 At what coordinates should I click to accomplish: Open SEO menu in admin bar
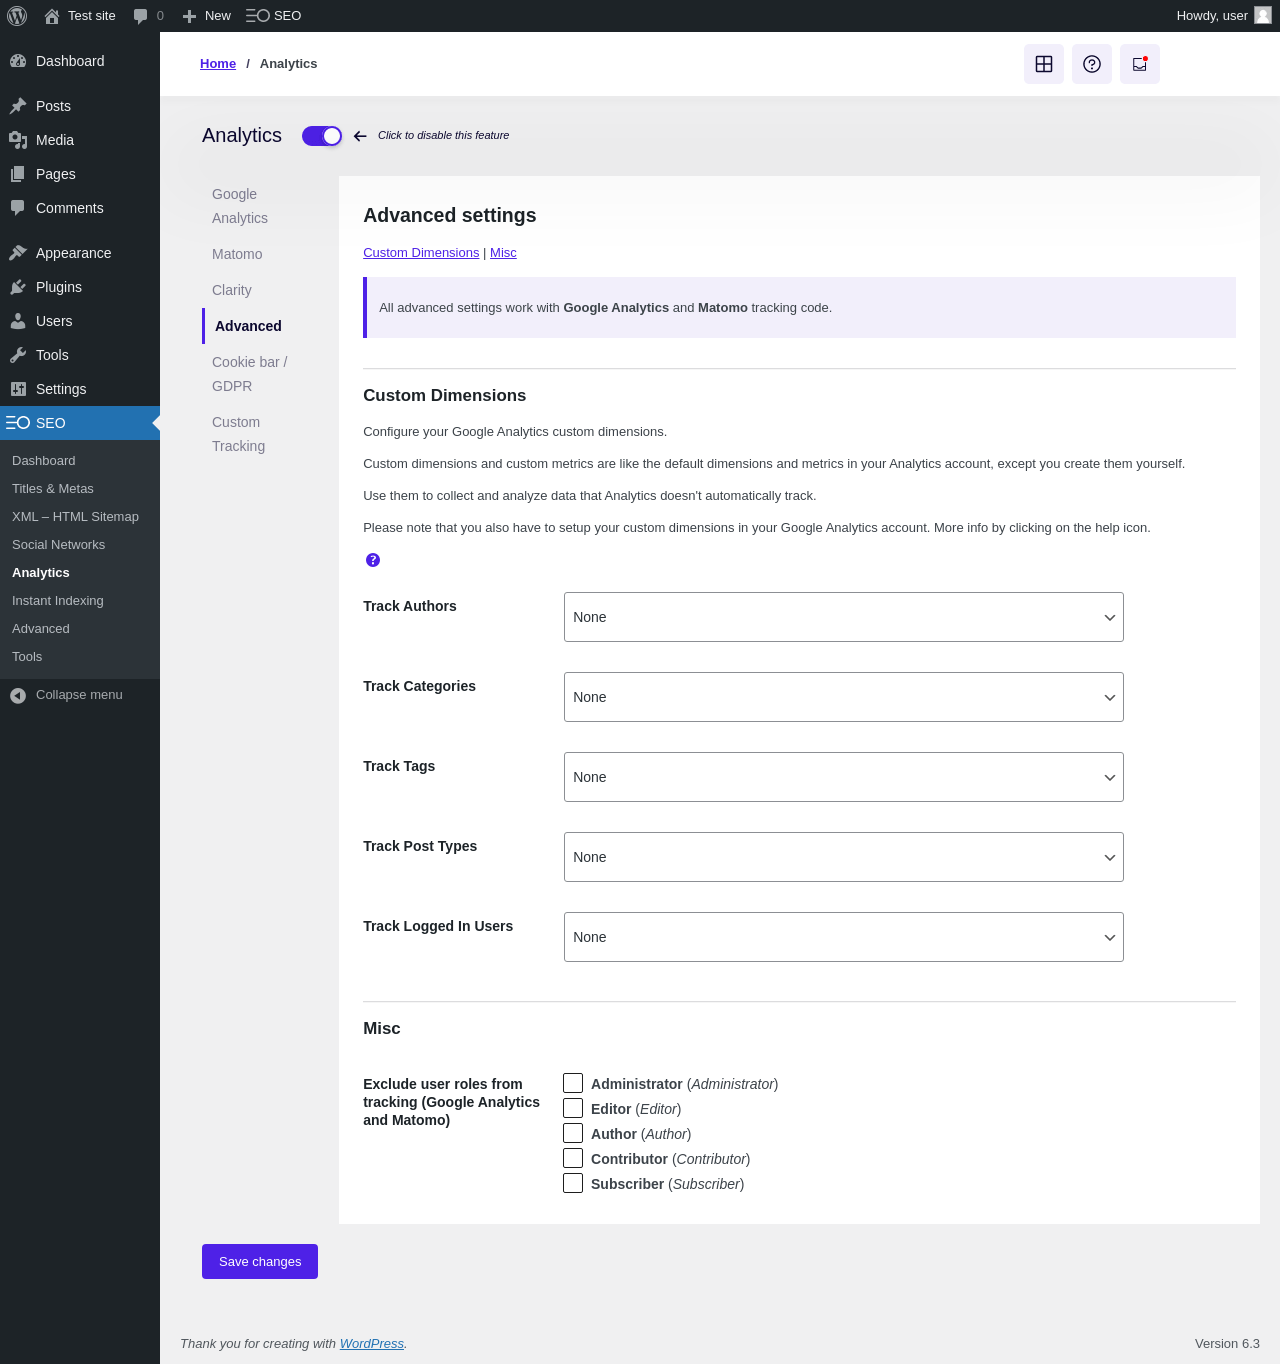coord(273,16)
